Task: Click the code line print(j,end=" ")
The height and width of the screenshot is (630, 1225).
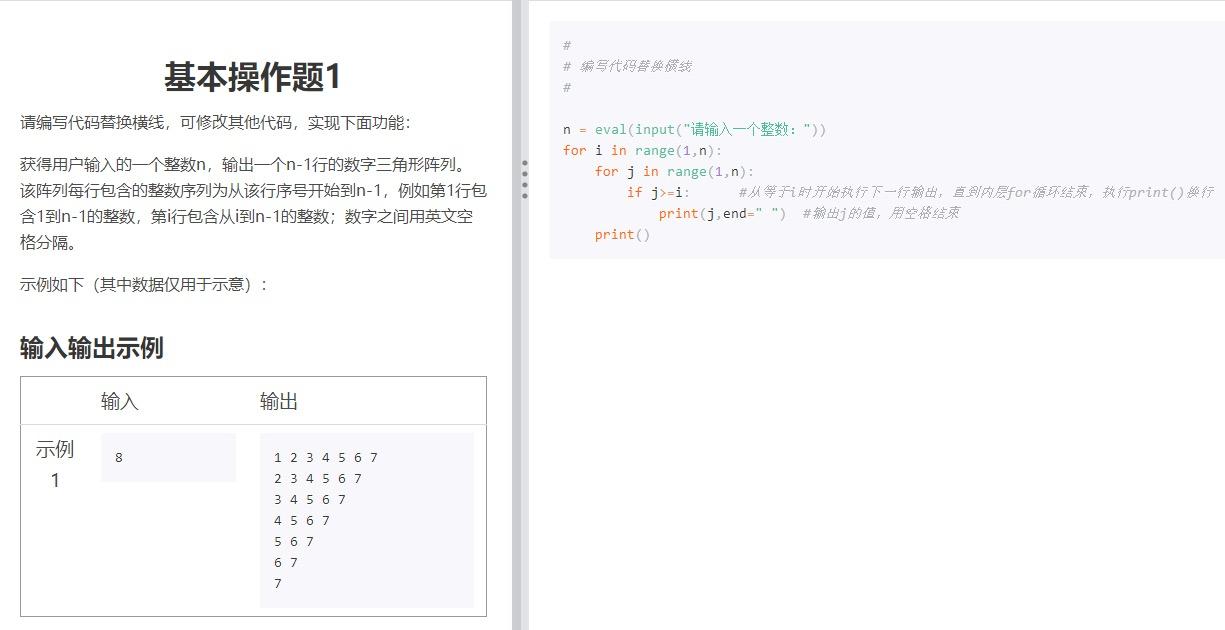Action: (722, 213)
